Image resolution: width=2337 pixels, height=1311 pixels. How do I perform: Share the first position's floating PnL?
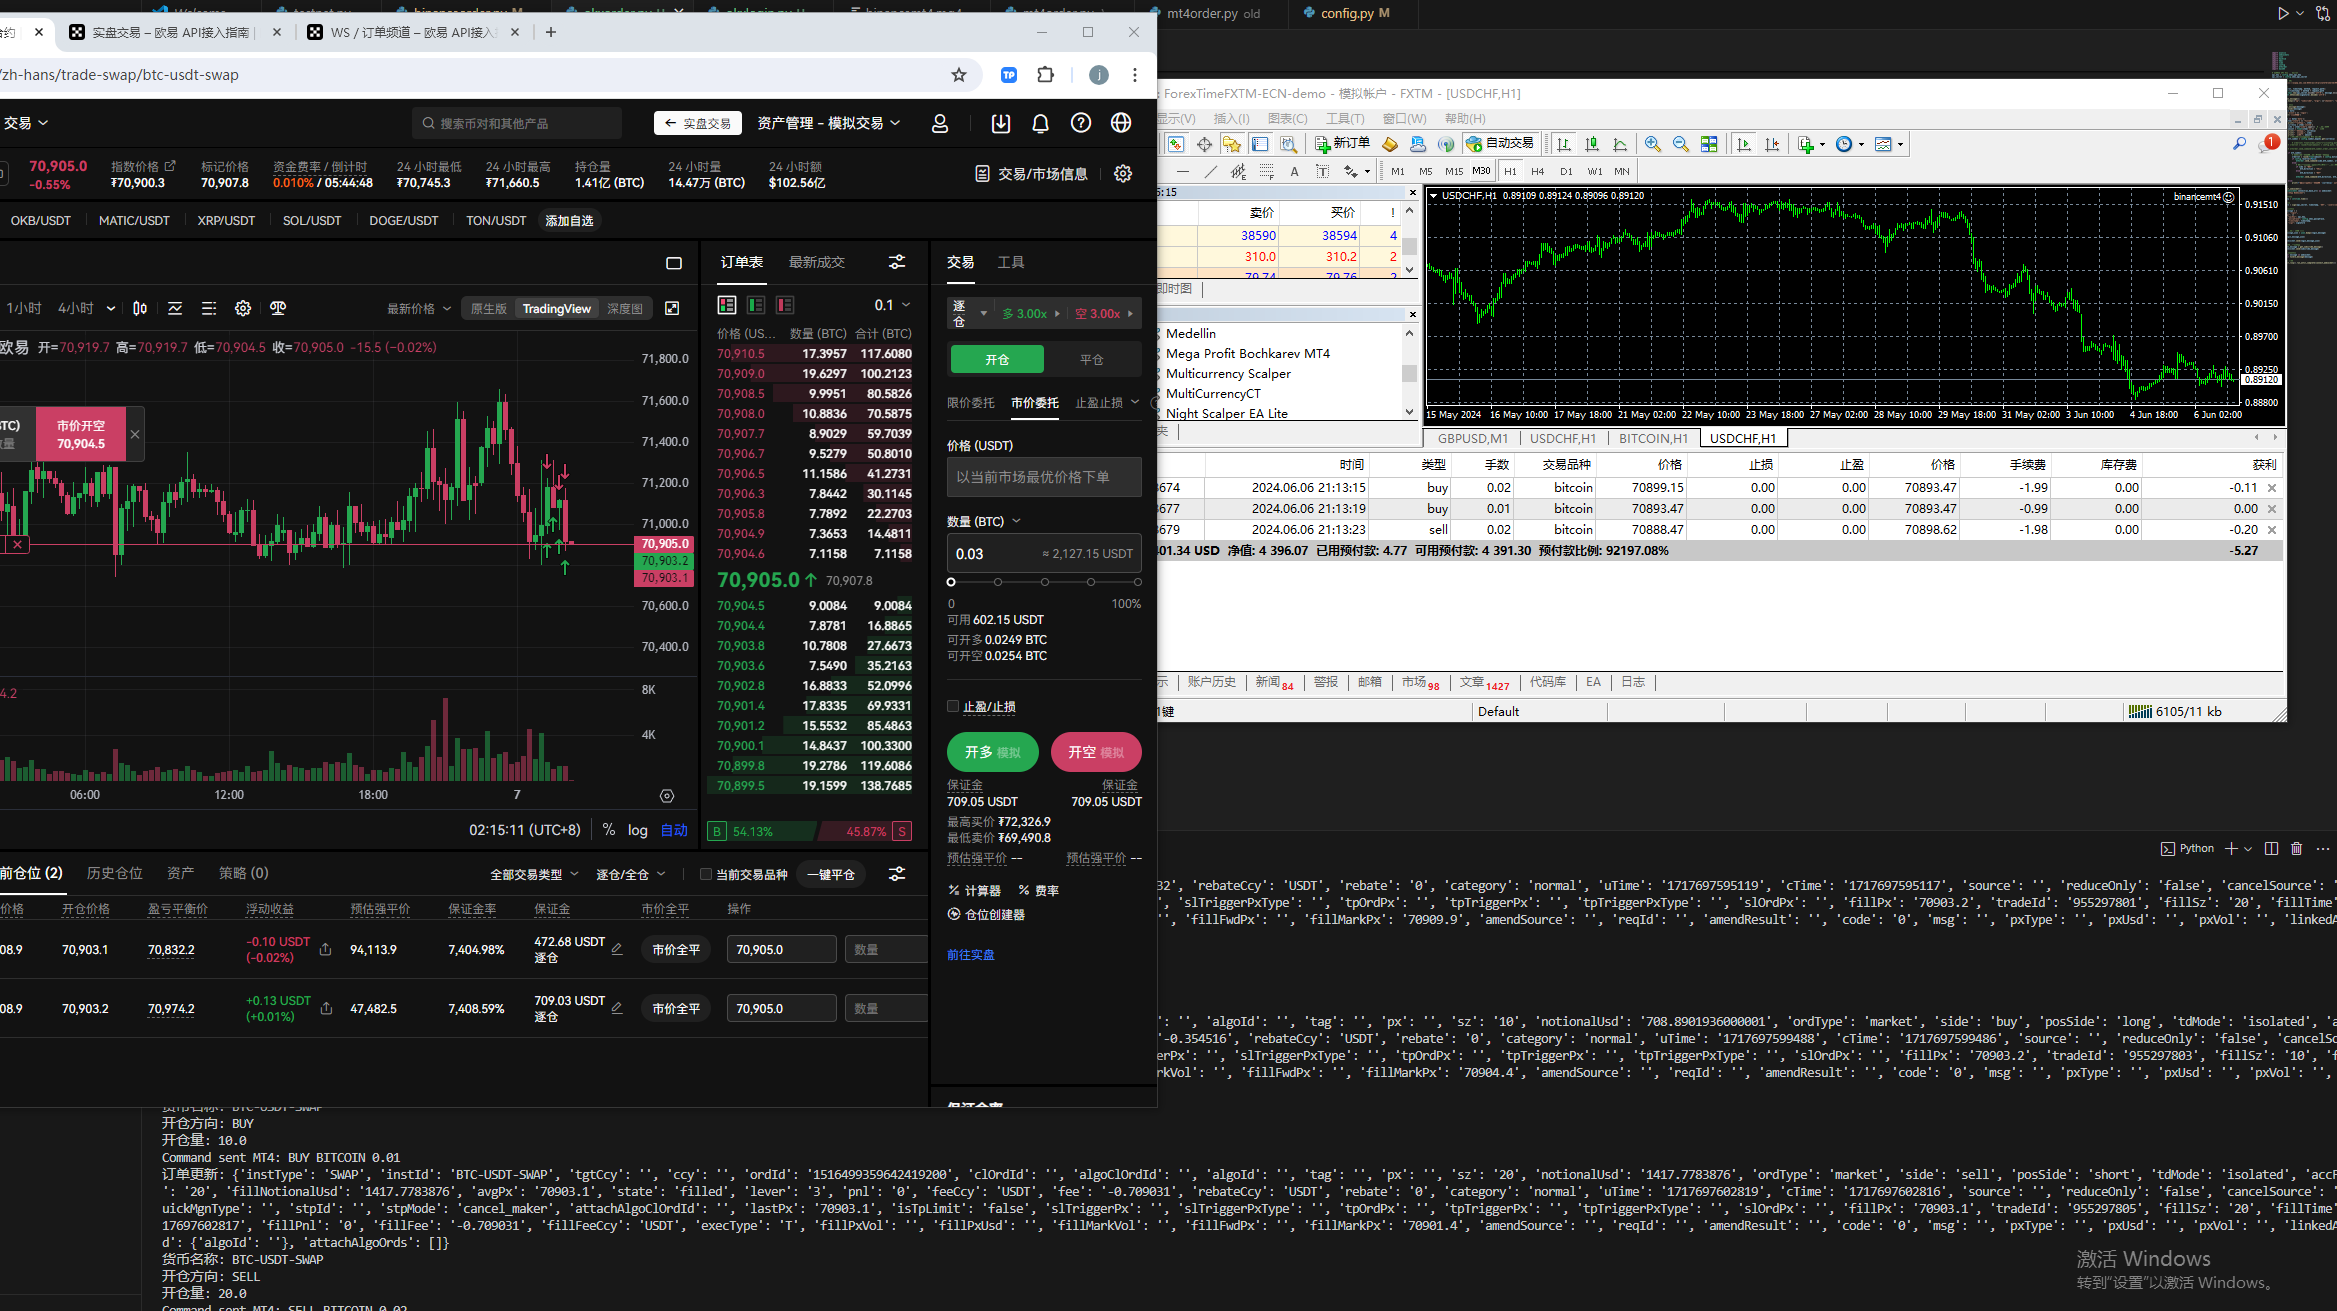(325, 950)
